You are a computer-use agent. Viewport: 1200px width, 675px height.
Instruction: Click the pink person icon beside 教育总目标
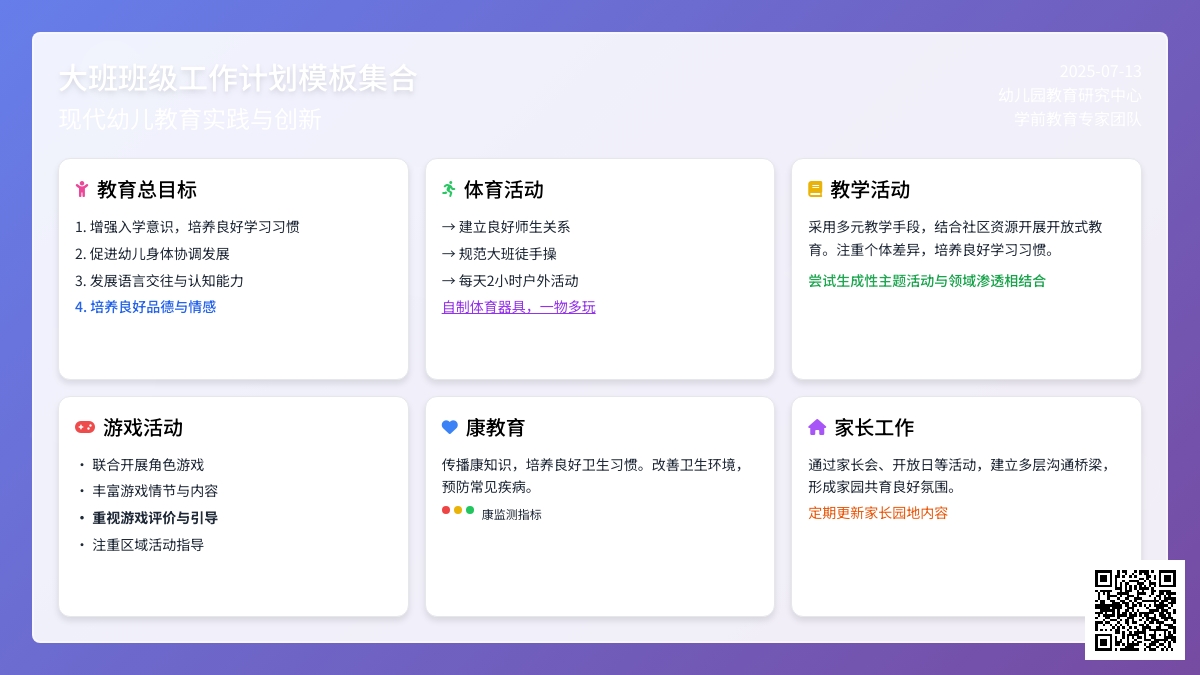(83, 189)
